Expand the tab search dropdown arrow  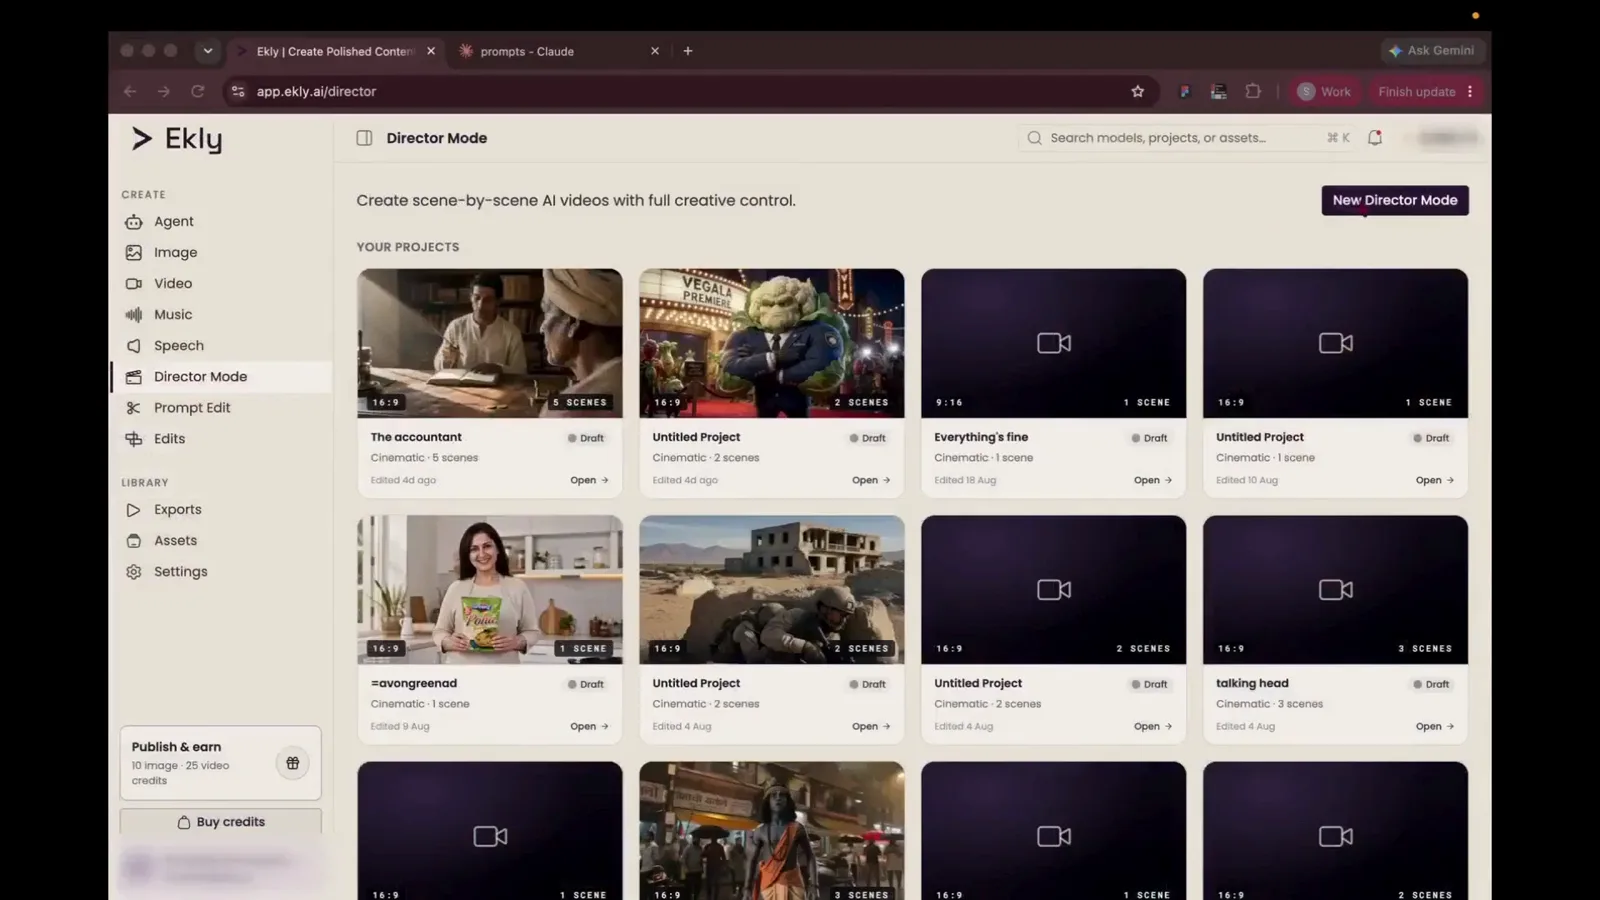point(207,51)
